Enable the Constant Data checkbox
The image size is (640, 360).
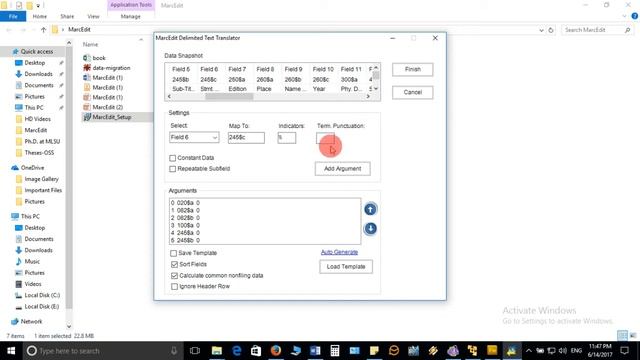coord(173,158)
